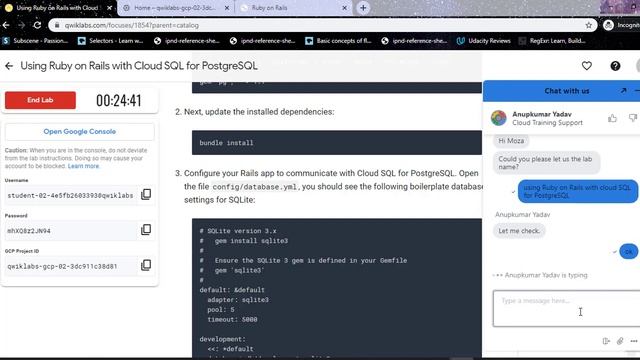Select the student username text

click(x=70, y=196)
